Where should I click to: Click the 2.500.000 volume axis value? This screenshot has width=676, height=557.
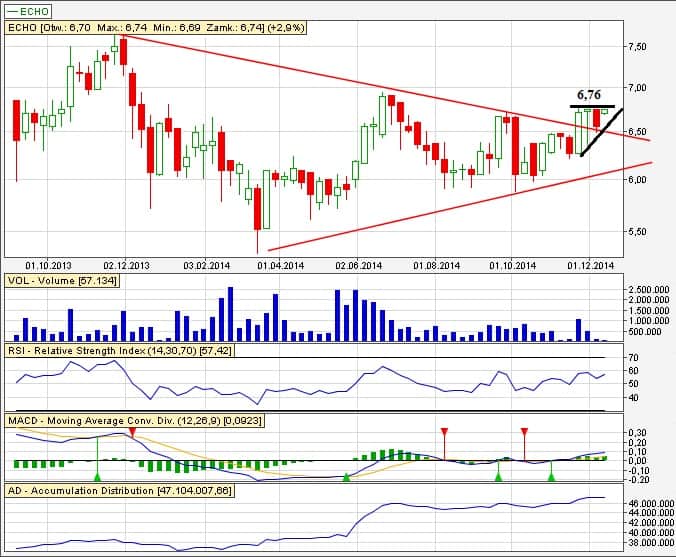[647, 289]
